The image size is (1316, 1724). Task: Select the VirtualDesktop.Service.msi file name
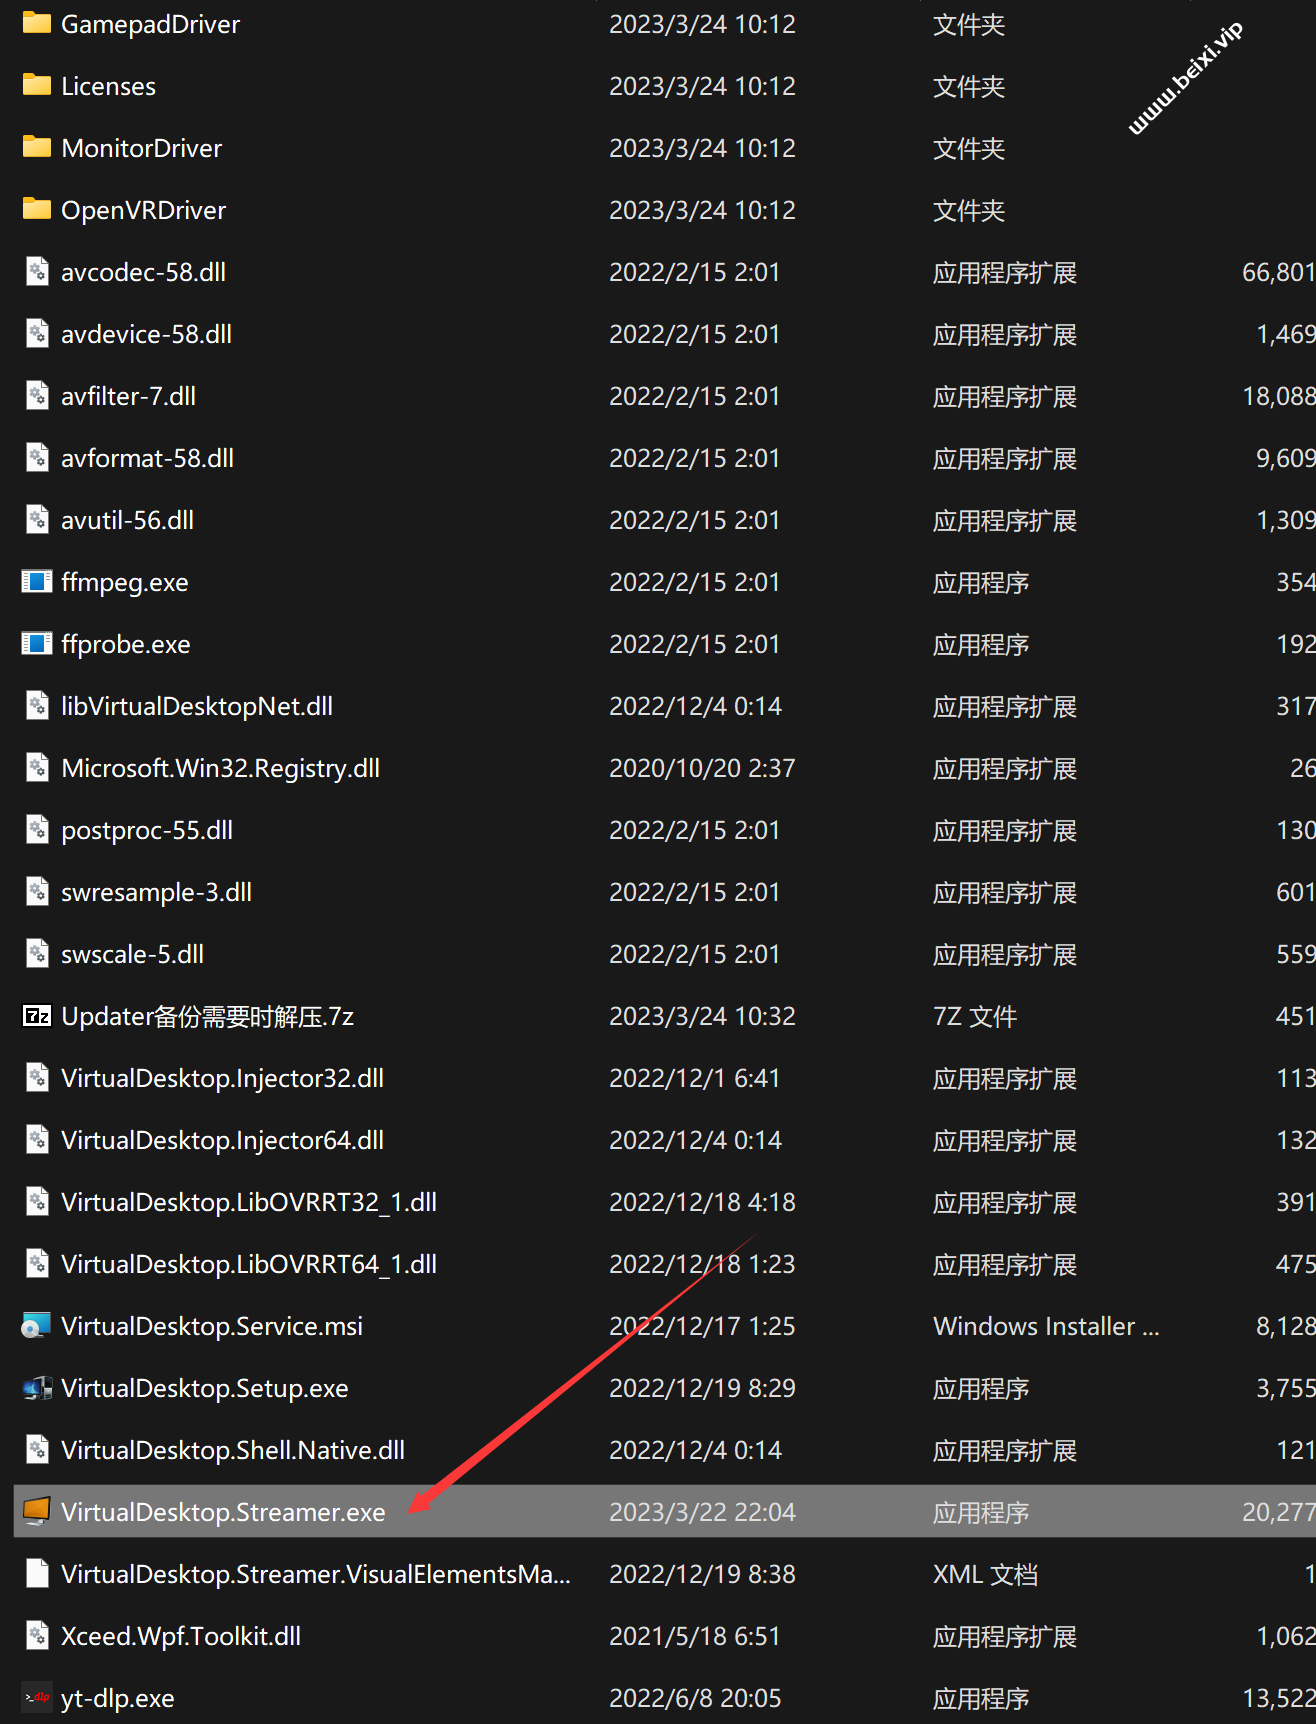point(212,1326)
